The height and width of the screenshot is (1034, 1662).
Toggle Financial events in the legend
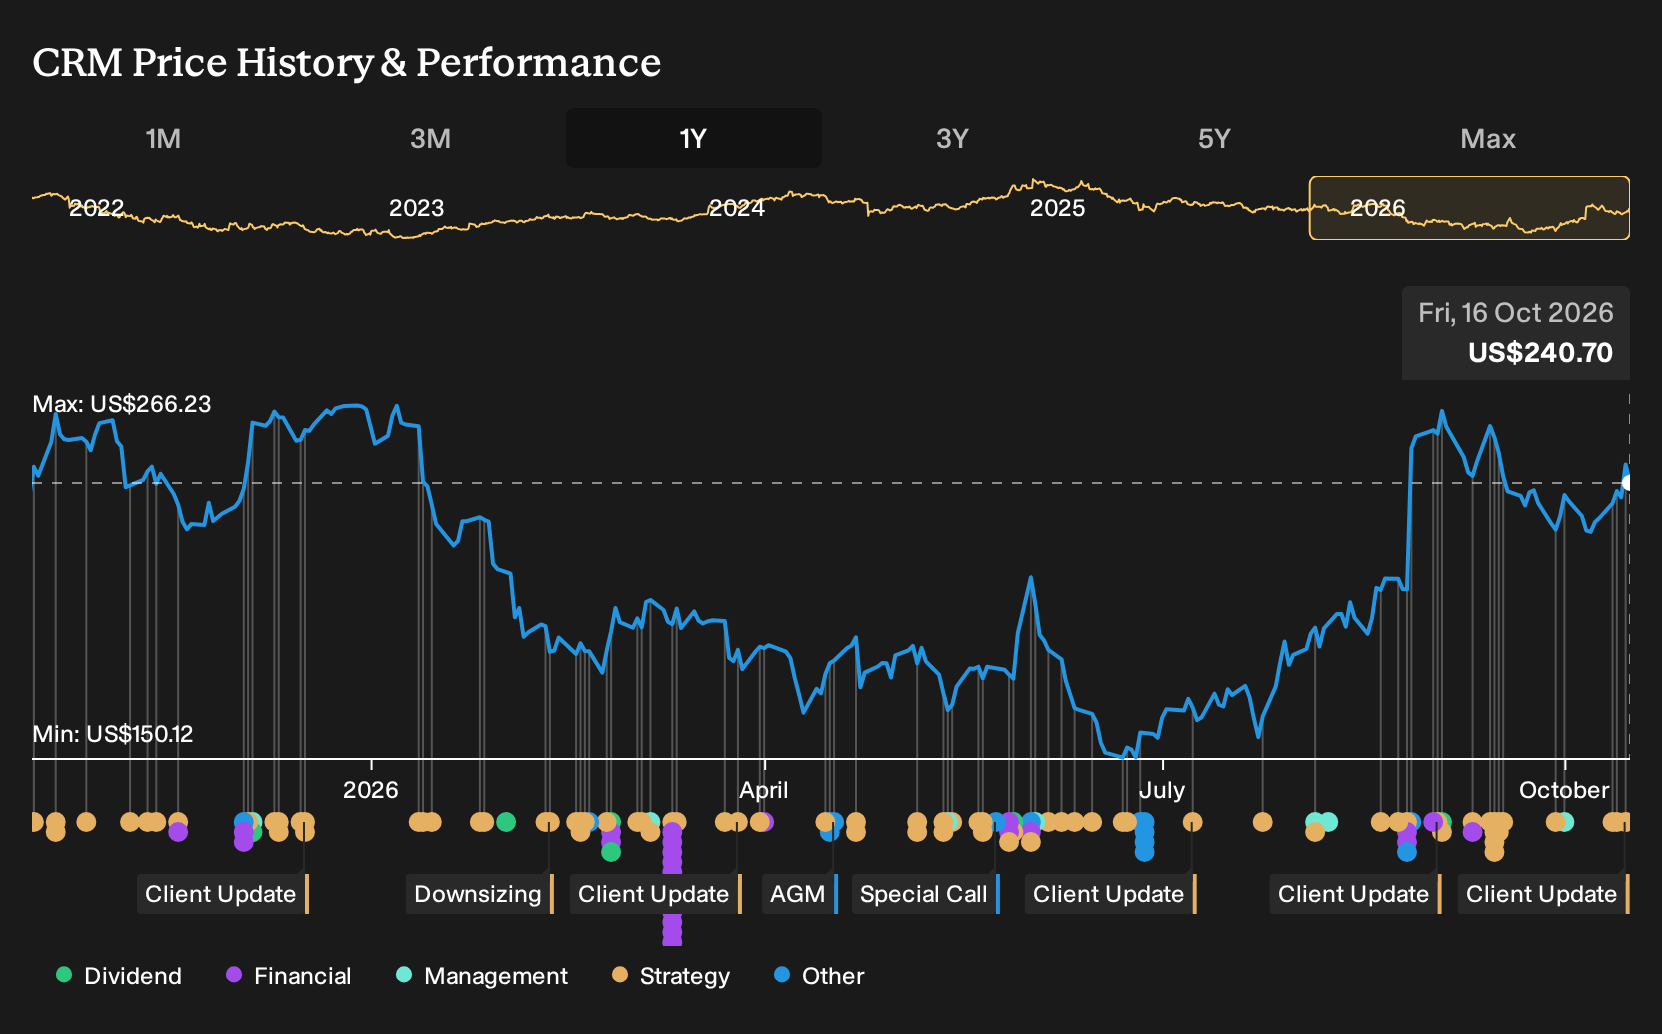coord(289,976)
